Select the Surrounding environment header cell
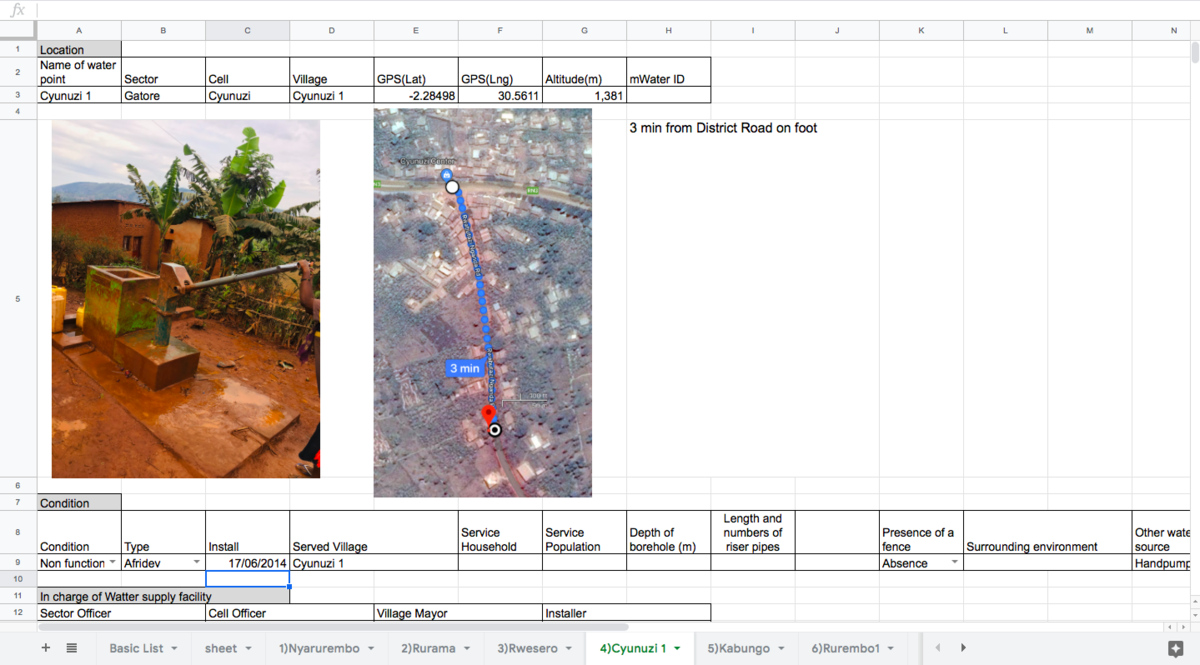Image resolution: width=1200 pixels, height=665 pixels. tap(1047, 533)
